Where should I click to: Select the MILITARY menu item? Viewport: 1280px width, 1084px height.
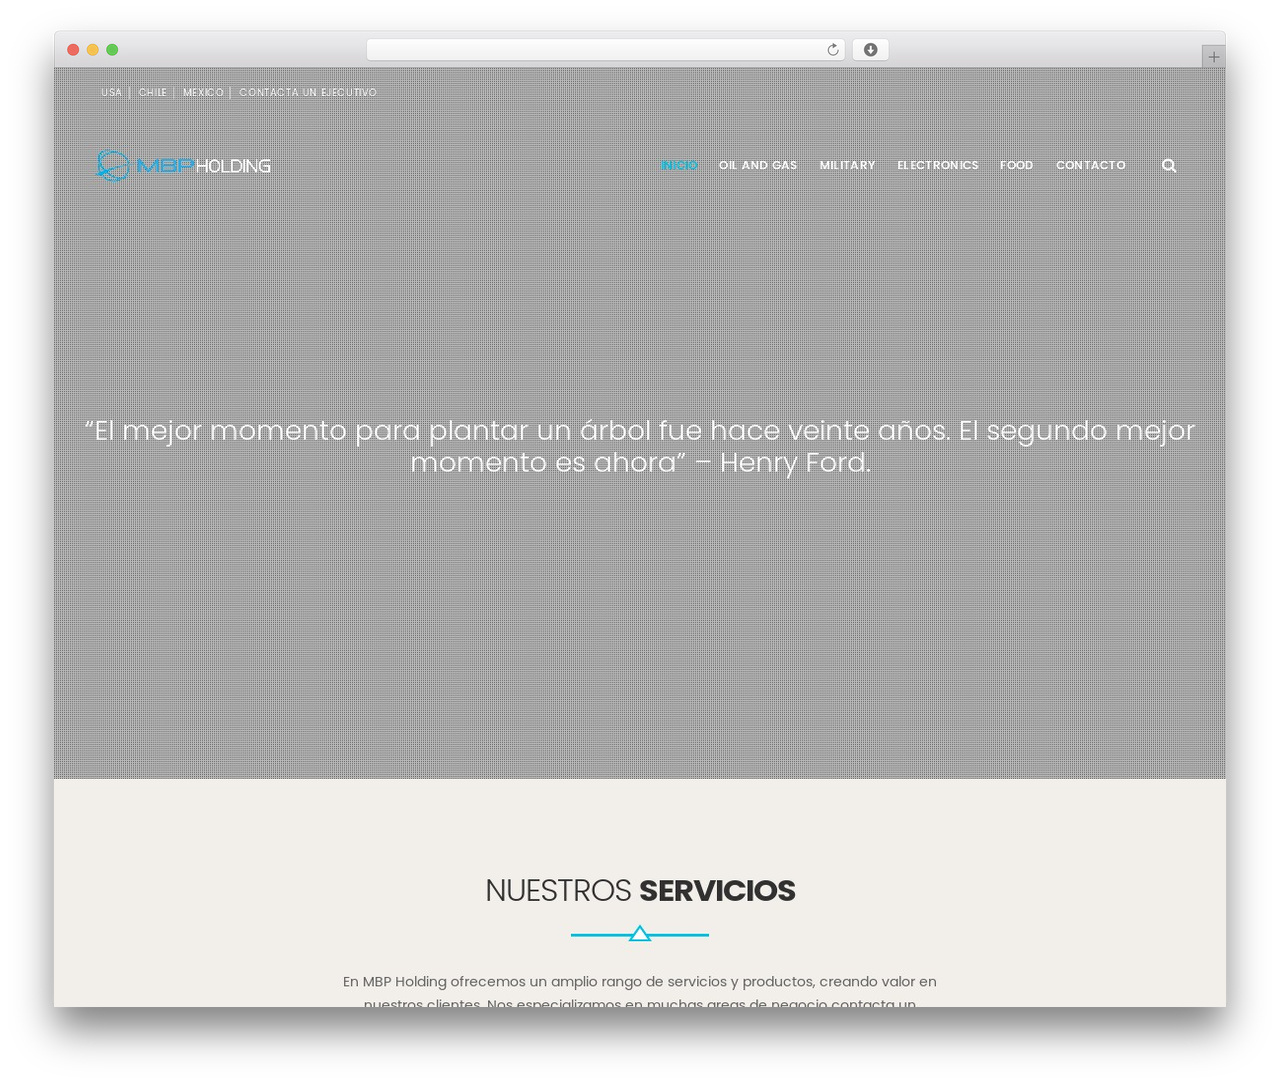click(847, 165)
